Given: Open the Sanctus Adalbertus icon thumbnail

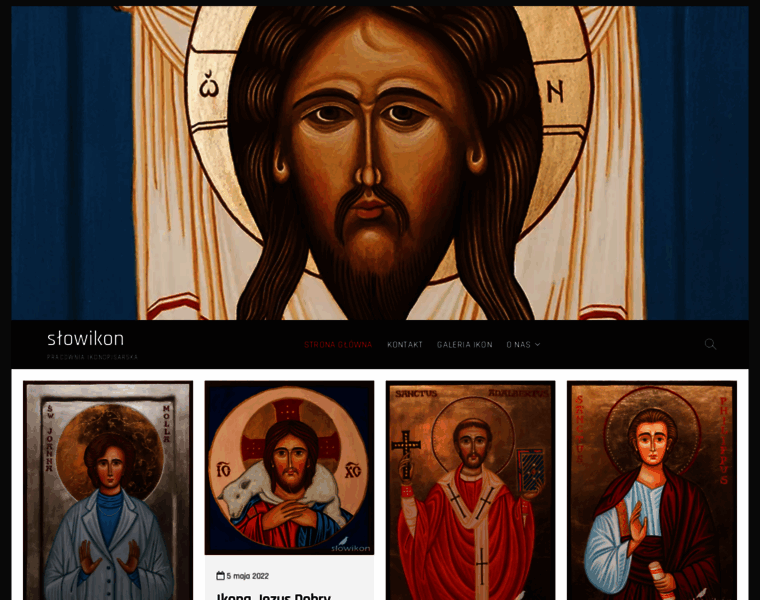Looking at the screenshot, I should pyautogui.click(x=471, y=490).
